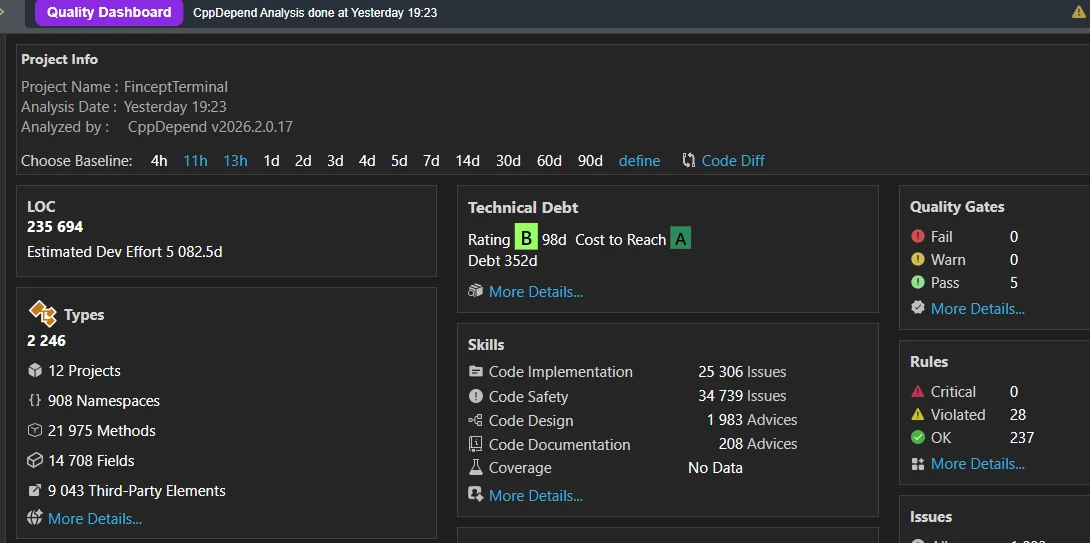Select the 13h baseline
The height and width of the screenshot is (543, 1090).
pos(235,161)
